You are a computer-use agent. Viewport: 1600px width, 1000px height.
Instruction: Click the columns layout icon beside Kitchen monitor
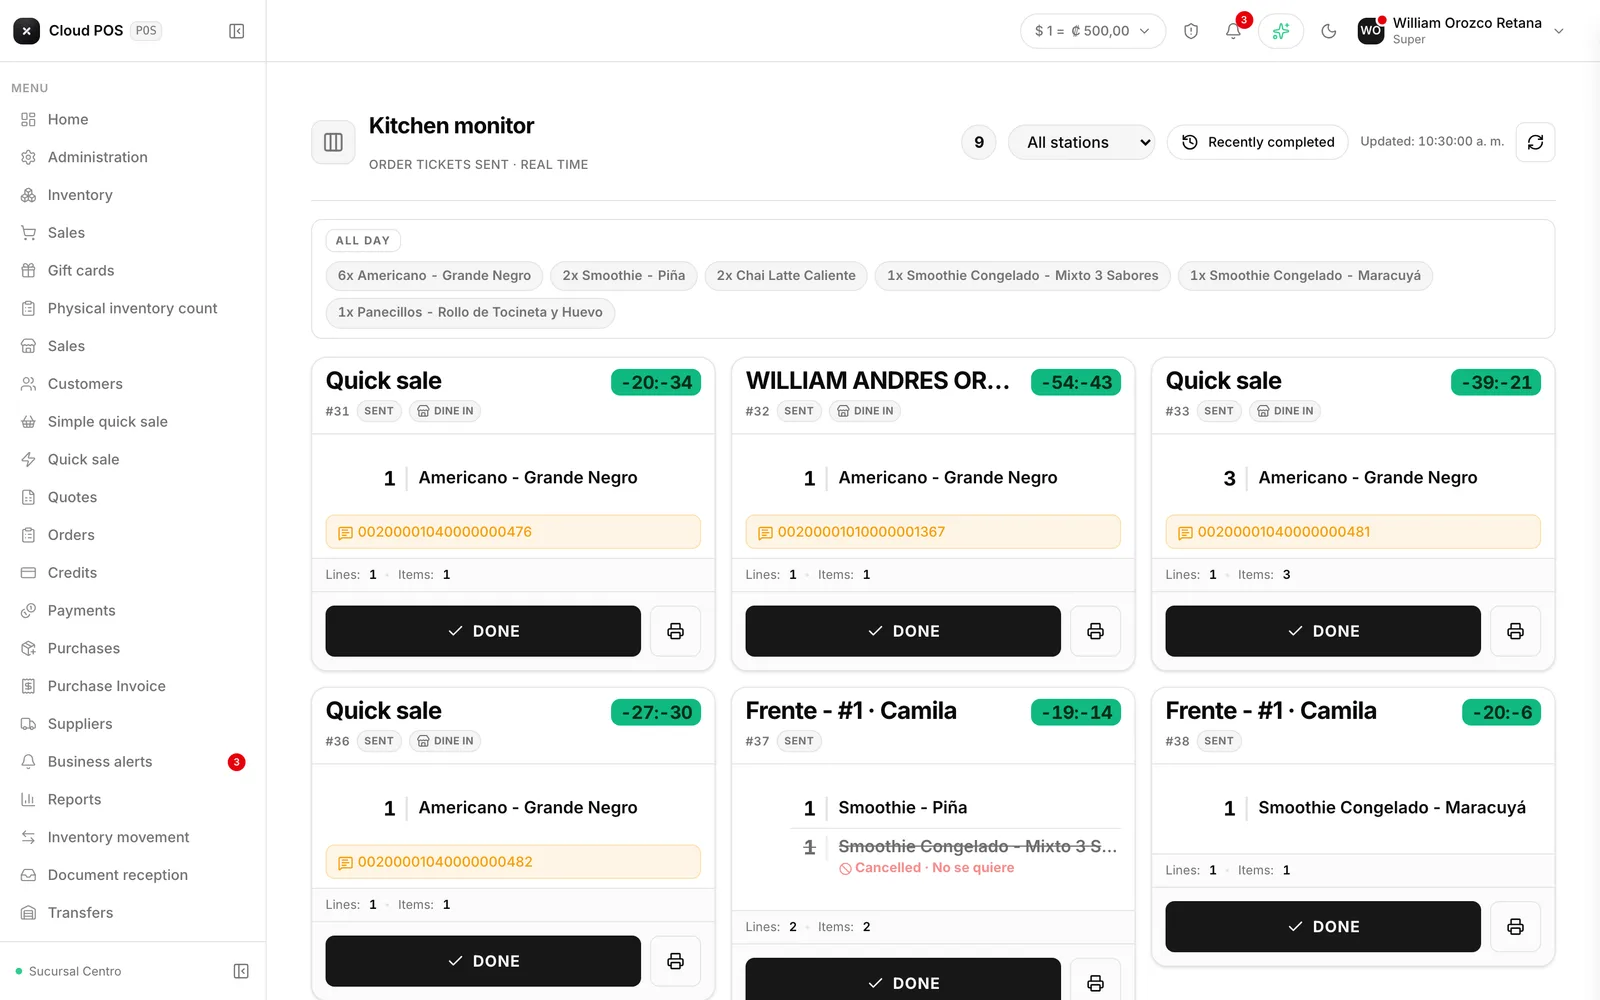[x=334, y=142]
